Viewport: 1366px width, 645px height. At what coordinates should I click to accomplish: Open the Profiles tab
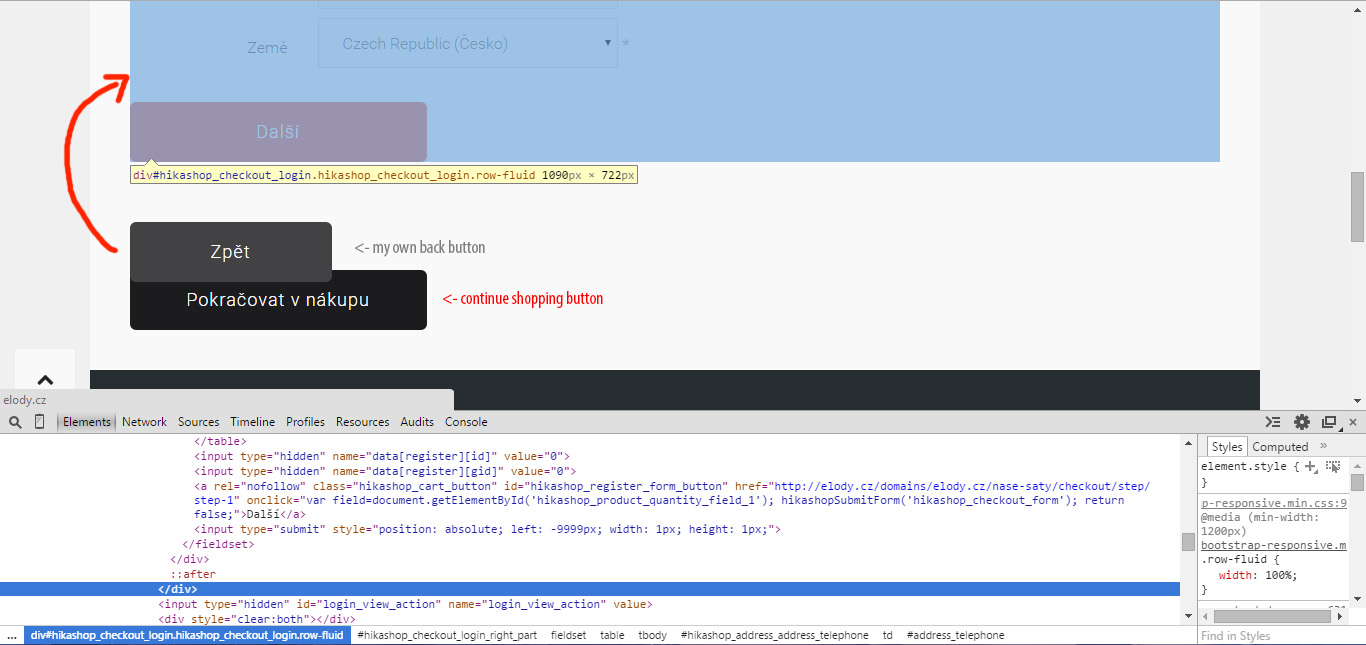(x=305, y=422)
